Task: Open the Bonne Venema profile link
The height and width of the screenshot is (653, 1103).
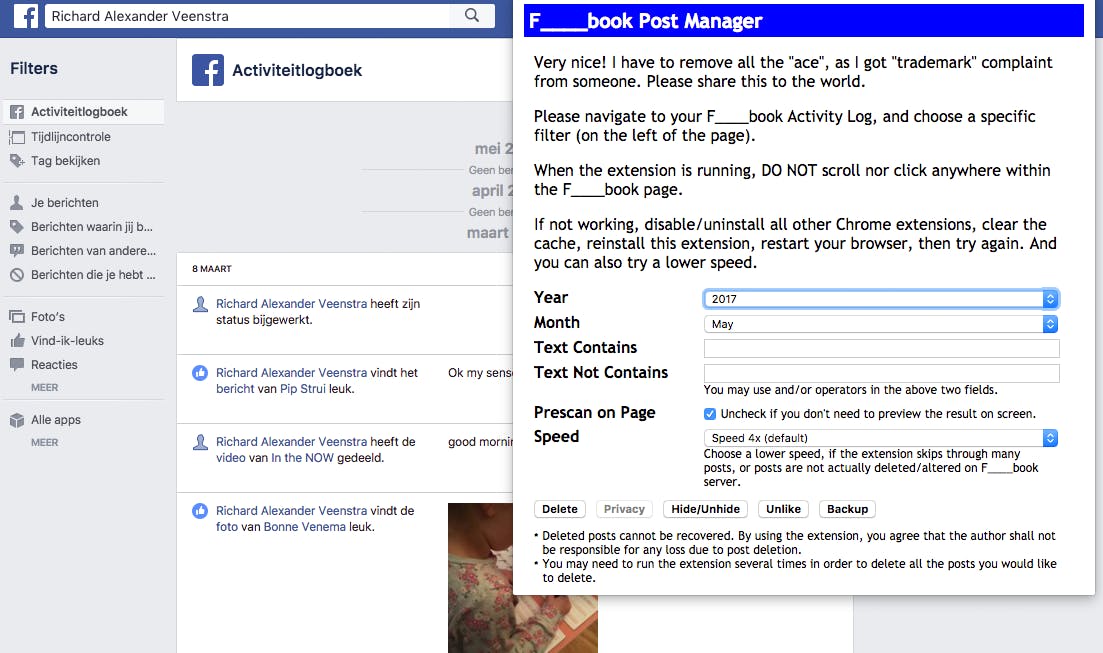Action: 305,527
